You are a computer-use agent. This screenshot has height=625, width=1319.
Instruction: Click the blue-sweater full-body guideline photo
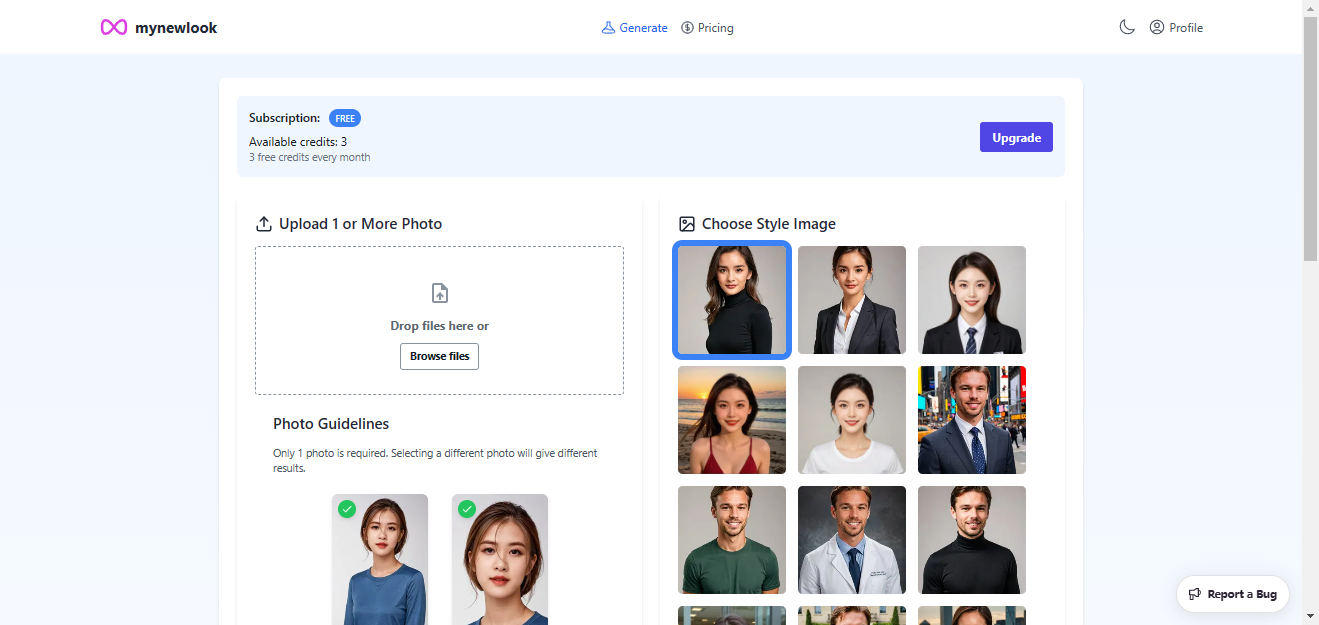click(380, 559)
